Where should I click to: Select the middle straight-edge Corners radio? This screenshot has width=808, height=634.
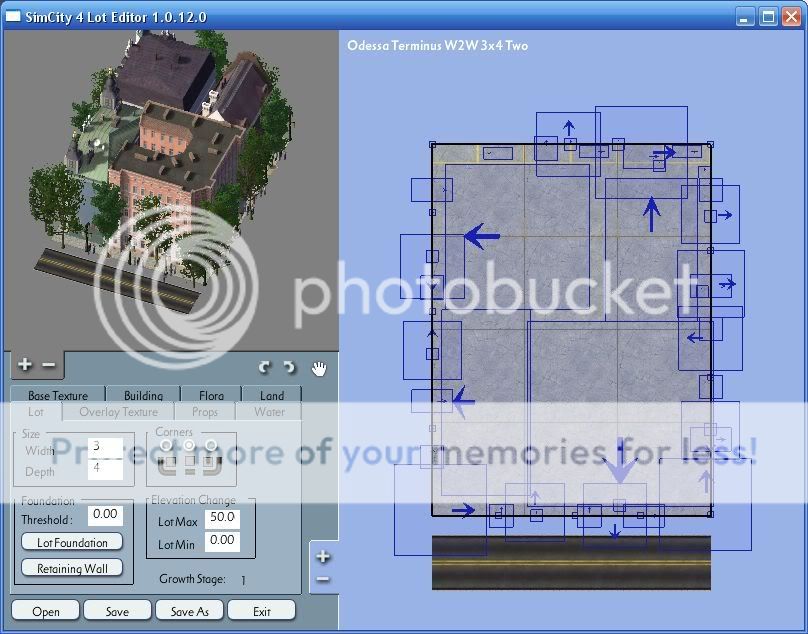pyautogui.click(x=189, y=444)
